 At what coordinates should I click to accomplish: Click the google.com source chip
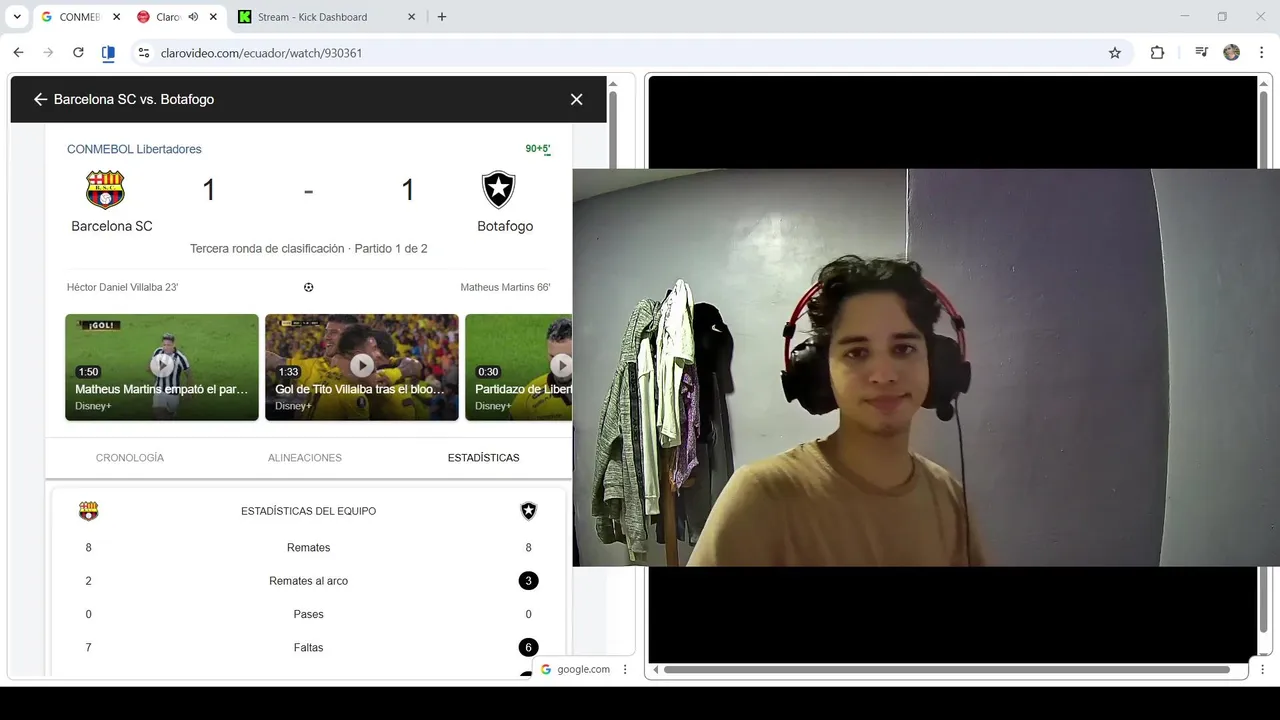point(576,670)
